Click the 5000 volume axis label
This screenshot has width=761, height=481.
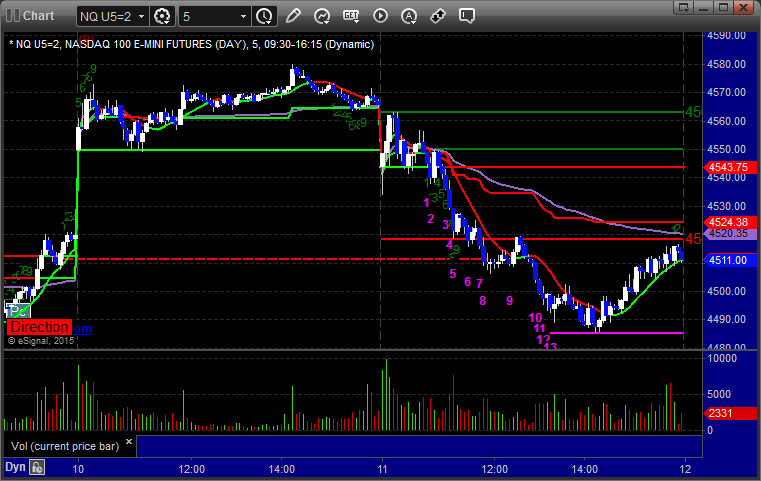point(719,394)
